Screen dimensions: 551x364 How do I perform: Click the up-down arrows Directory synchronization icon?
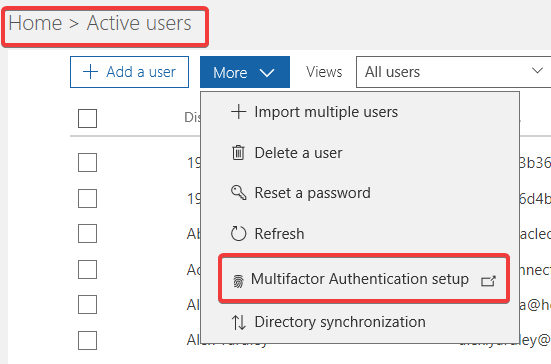pyautogui.click(x=239, y=322)
